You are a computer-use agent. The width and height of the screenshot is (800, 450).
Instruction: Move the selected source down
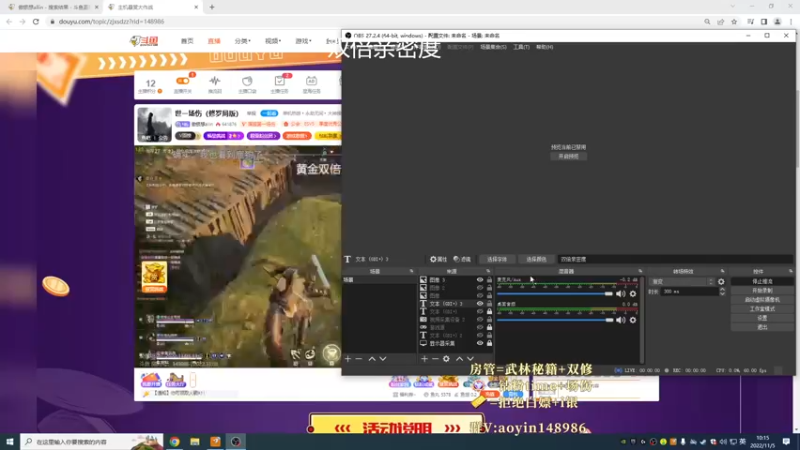(x=470, y=359)
